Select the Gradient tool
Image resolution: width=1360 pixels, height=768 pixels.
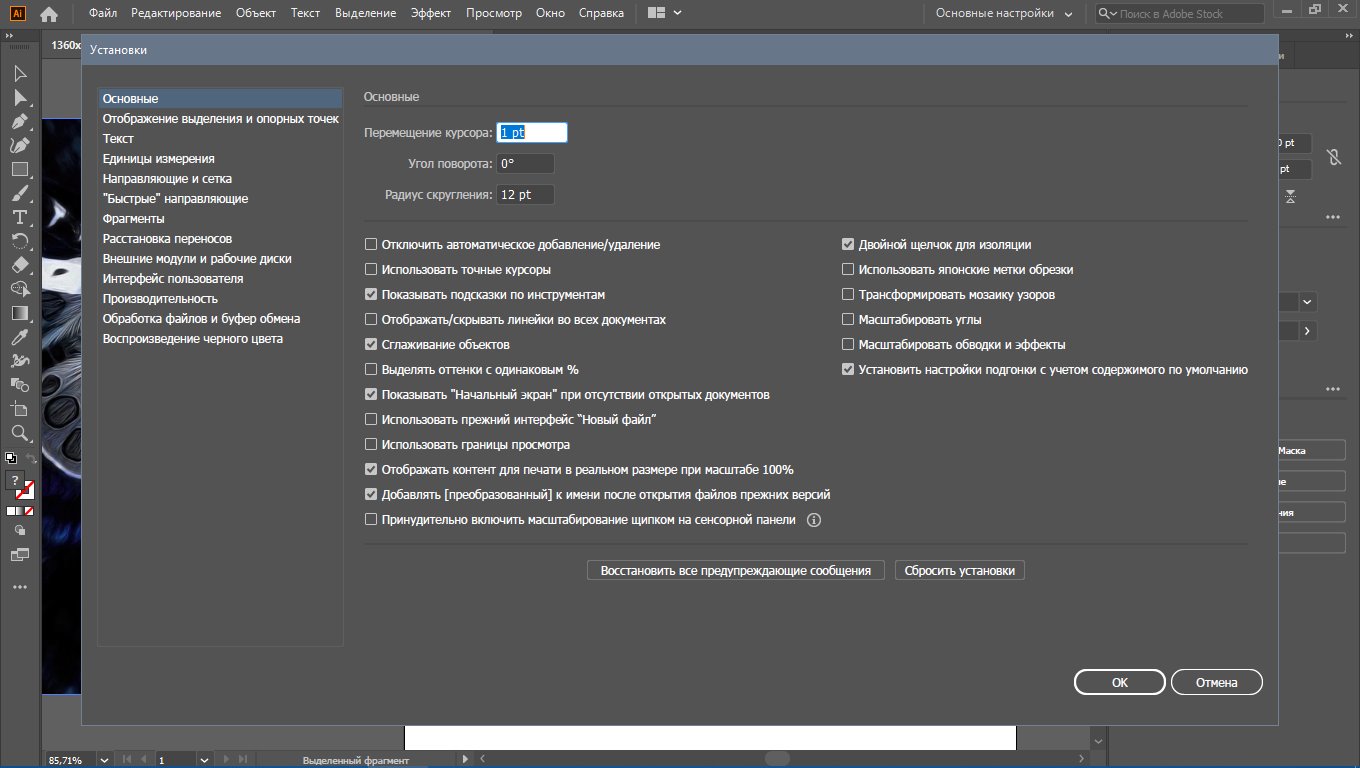pos(19,313)
